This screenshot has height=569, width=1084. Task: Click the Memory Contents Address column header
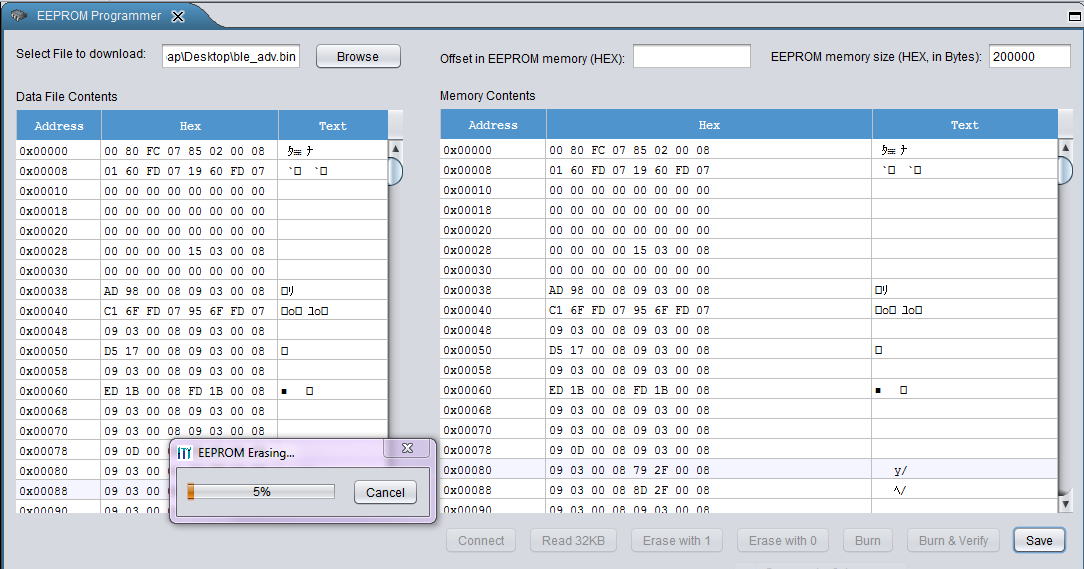[x=493, y=125]
